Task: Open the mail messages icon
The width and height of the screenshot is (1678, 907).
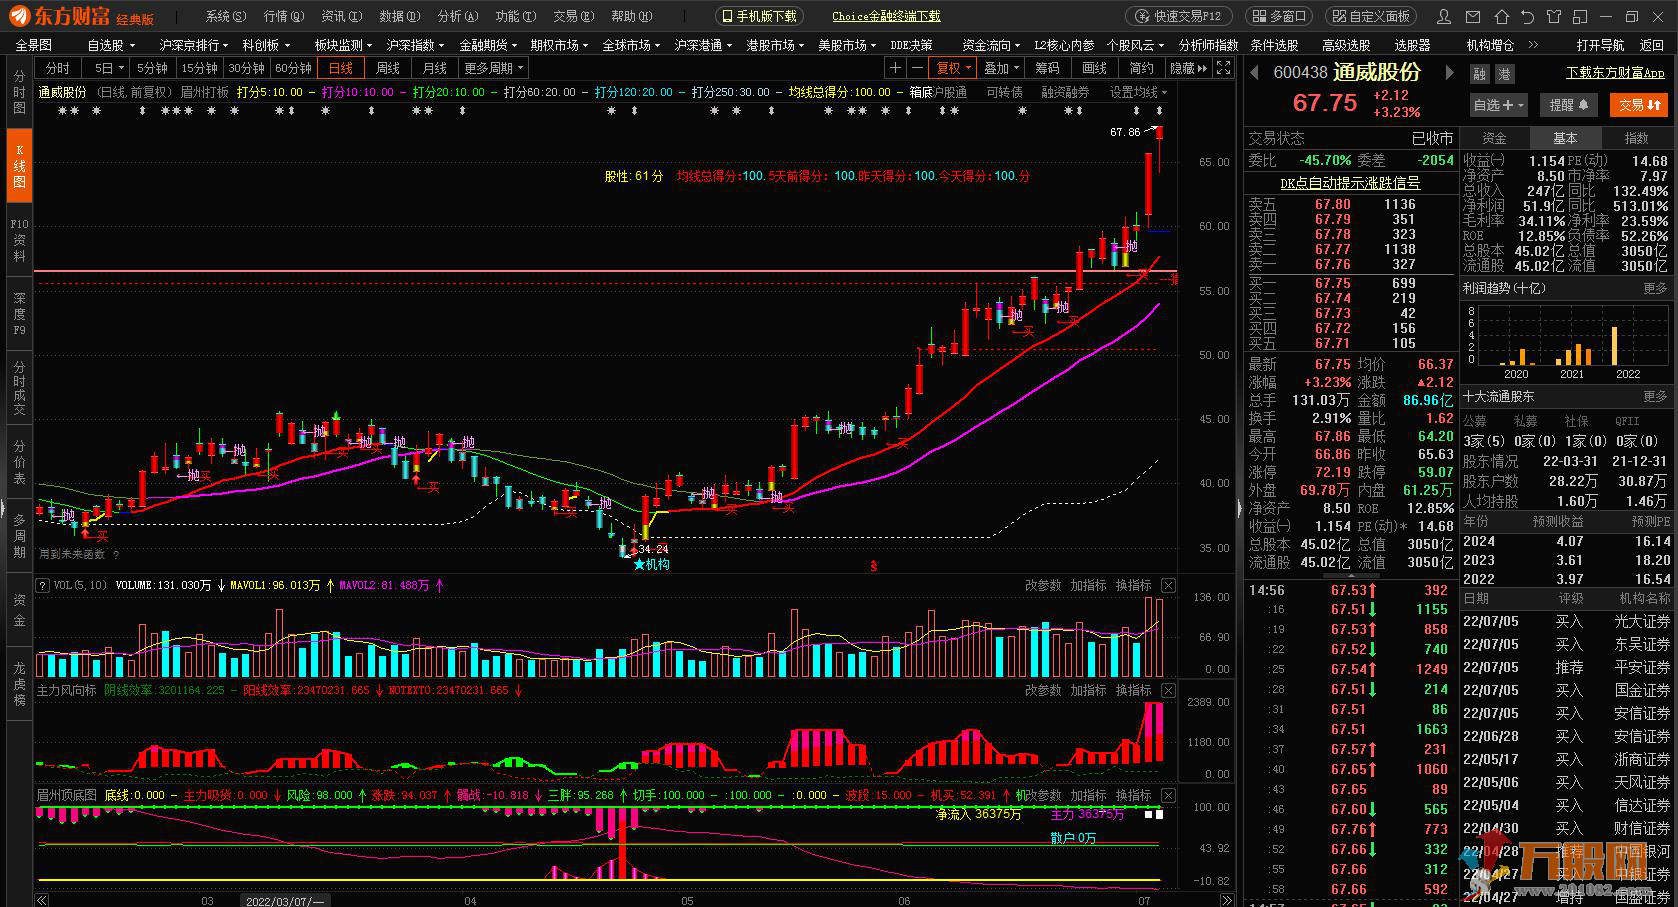Action: click(1473, 17)
